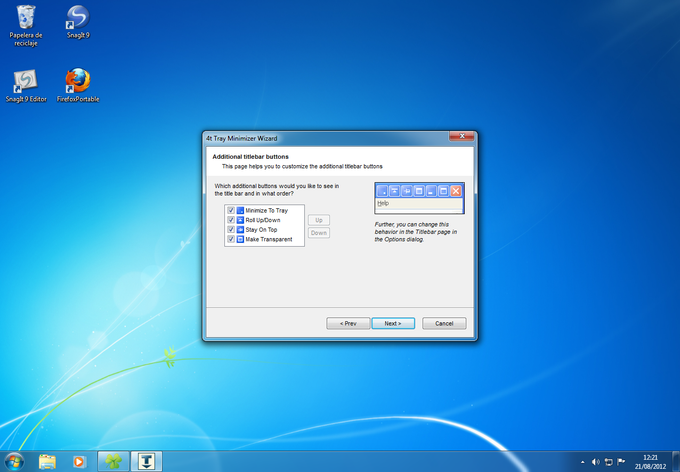Show hidden system tray icons
The width and height of the screenshot is (680, 472).
(582, 462)
